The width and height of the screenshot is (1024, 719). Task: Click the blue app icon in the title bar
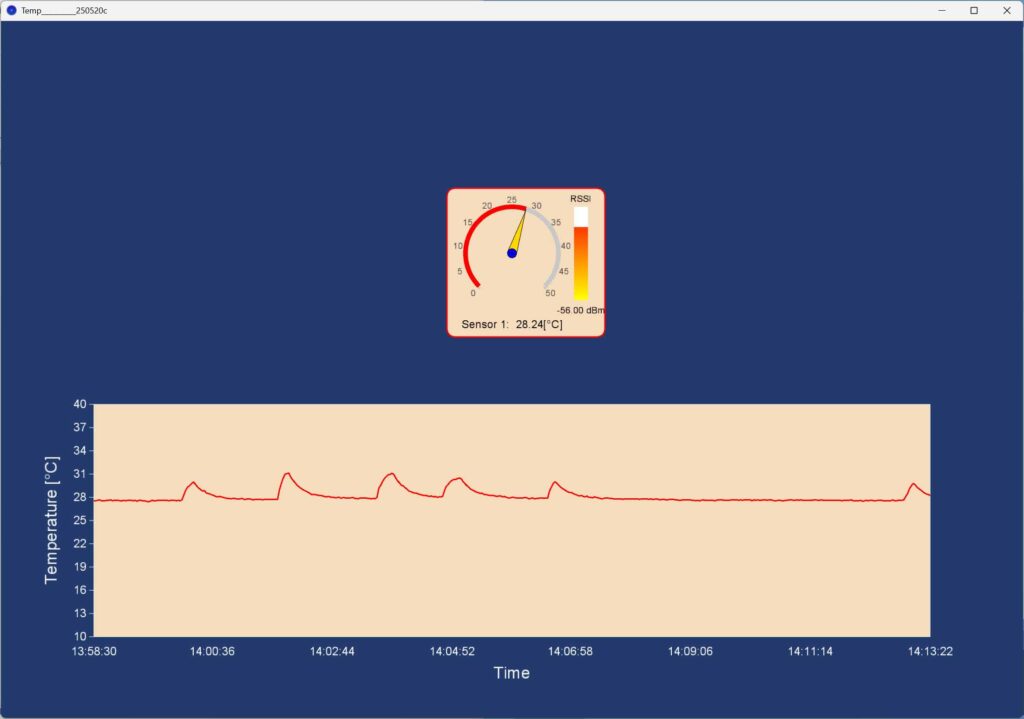[12, 10]
